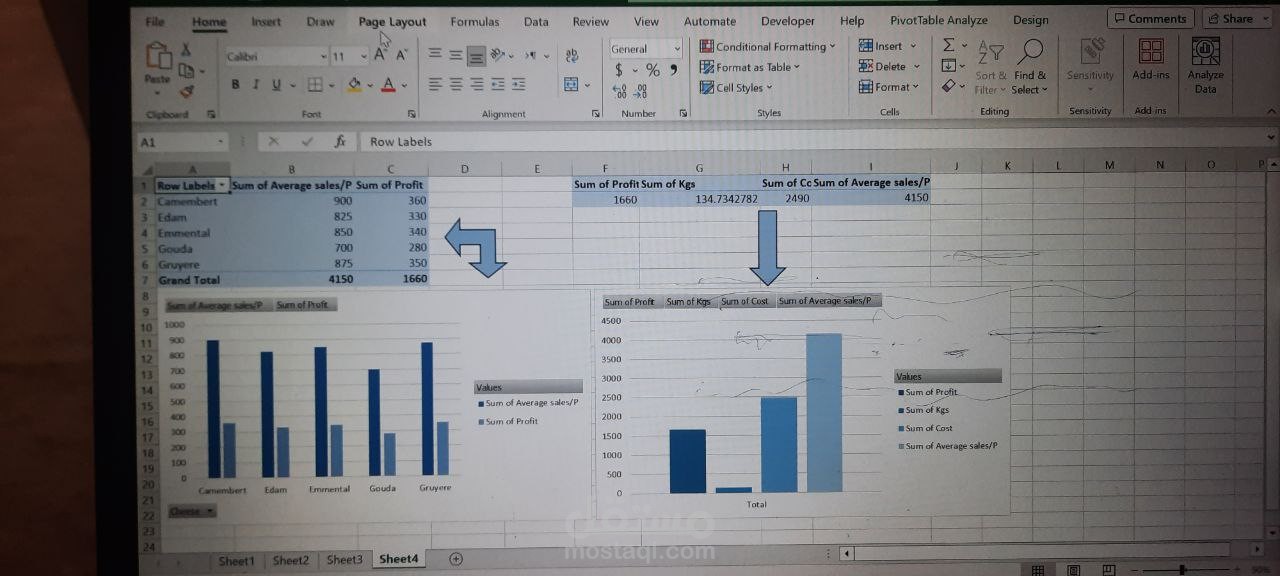Switch to the Formulas tab
The width and height of the screenshot is (1280, 576).
(474, 21)
